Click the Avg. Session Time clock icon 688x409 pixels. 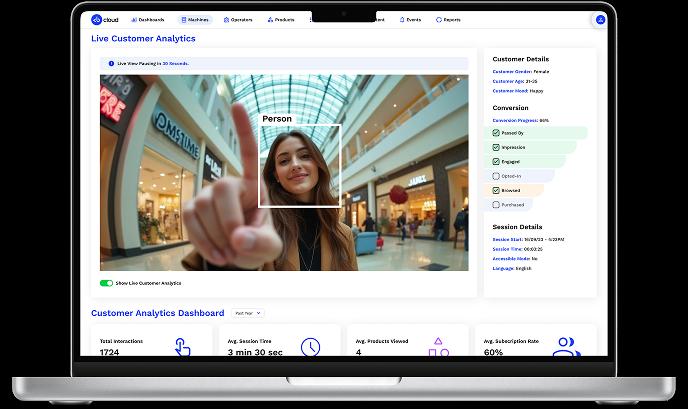point(311,347)
